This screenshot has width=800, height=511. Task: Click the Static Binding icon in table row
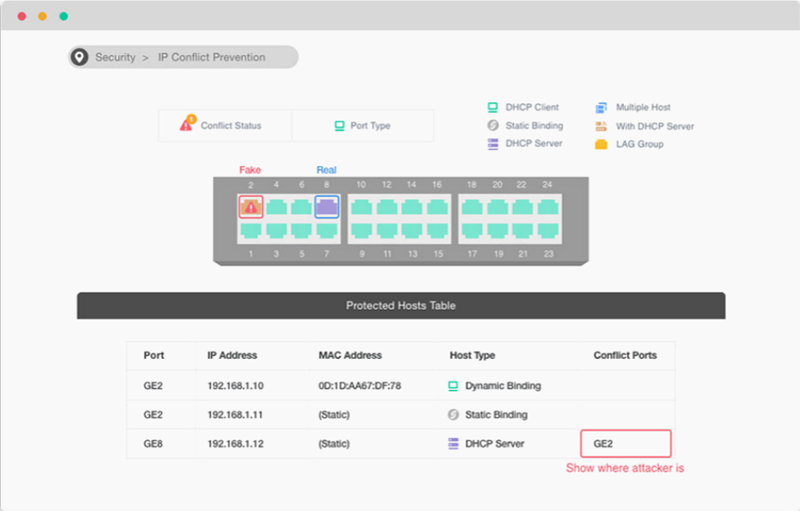coord(453,415)
